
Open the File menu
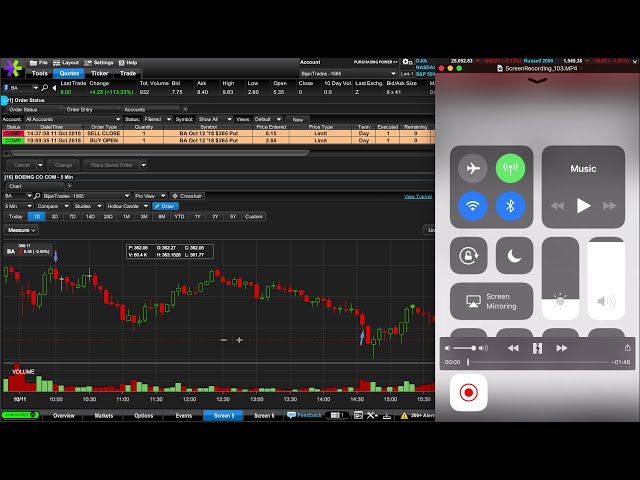click(39, 63)
